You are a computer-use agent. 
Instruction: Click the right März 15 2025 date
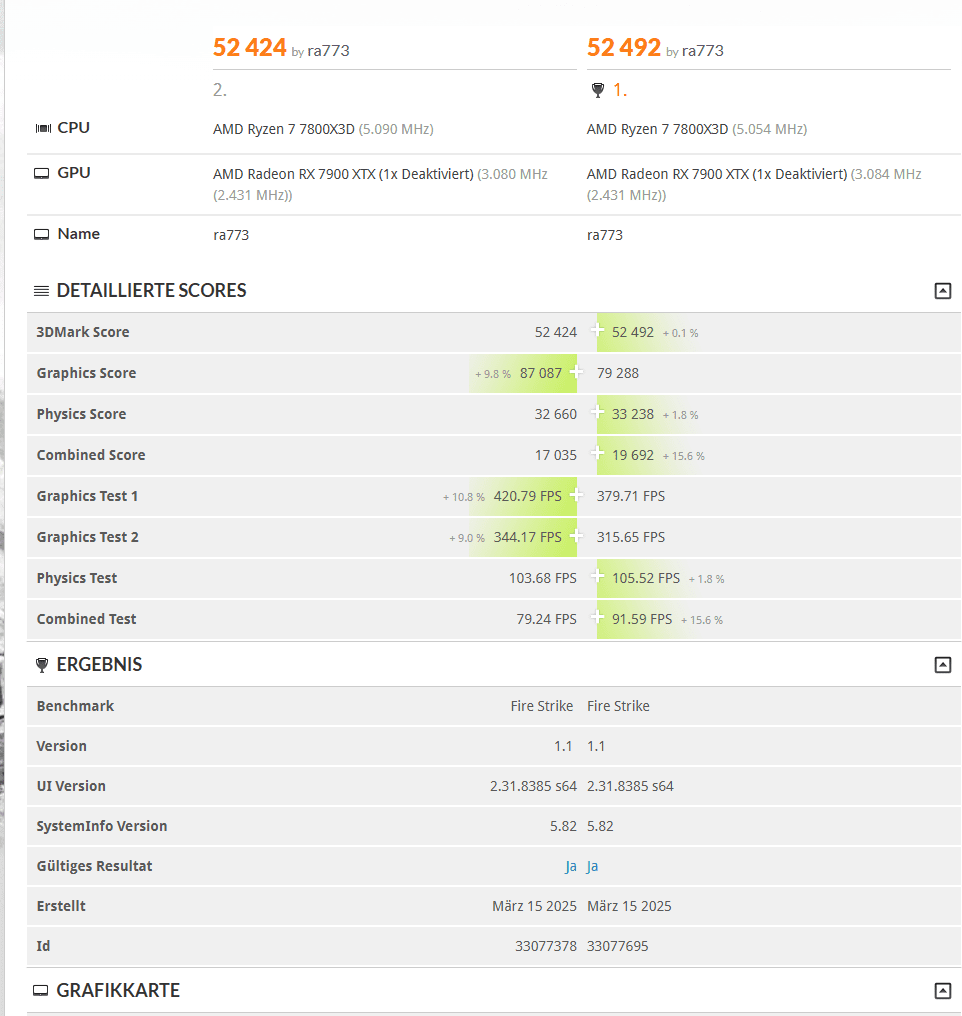point(630,906)
